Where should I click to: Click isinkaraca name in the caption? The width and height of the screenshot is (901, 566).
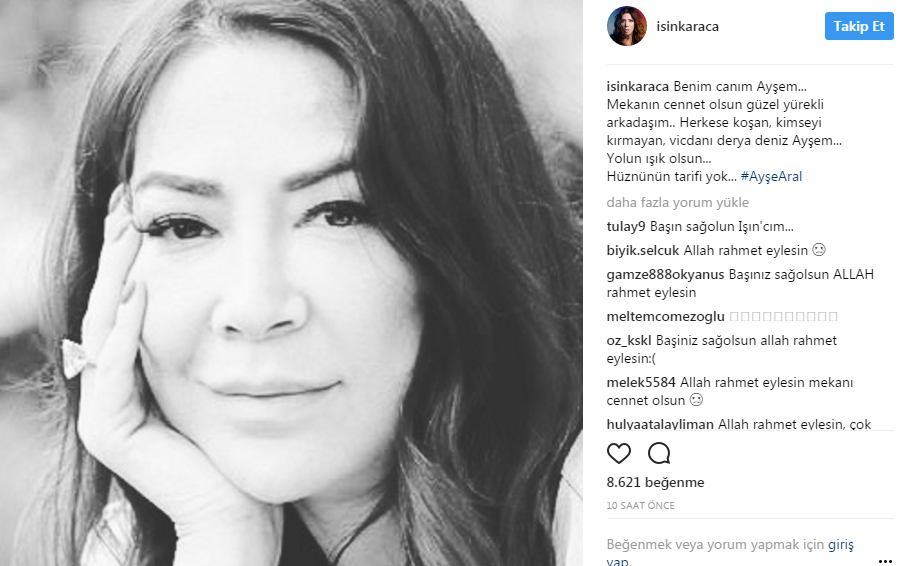pos(638,87)
